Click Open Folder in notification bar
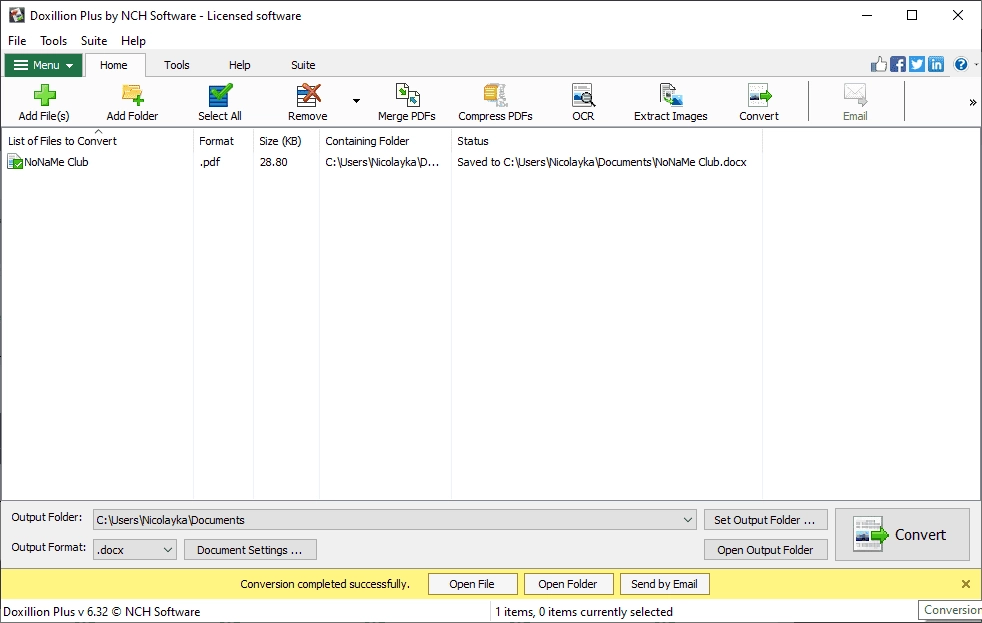 tap(568, 584)
